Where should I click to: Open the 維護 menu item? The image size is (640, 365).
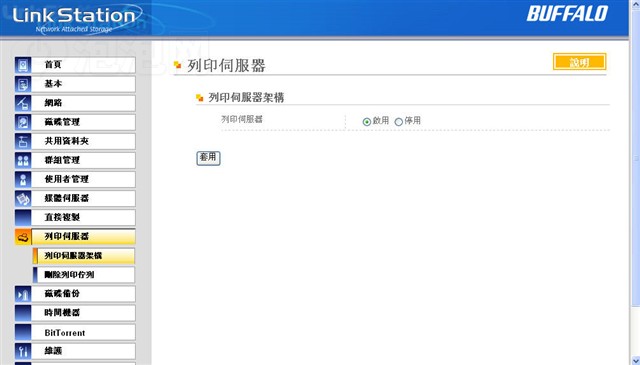point(83,351)
